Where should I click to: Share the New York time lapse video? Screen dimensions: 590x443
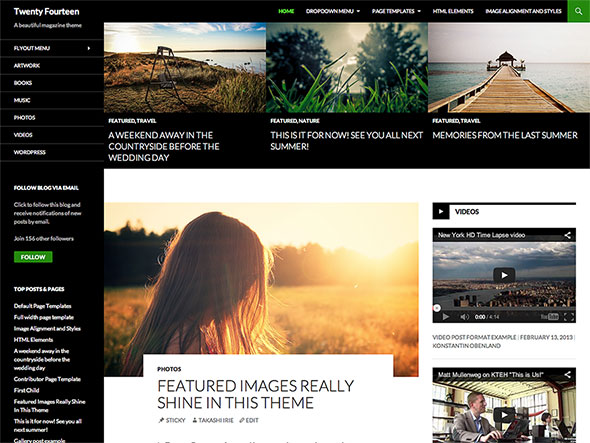click(x=567, y=236)
